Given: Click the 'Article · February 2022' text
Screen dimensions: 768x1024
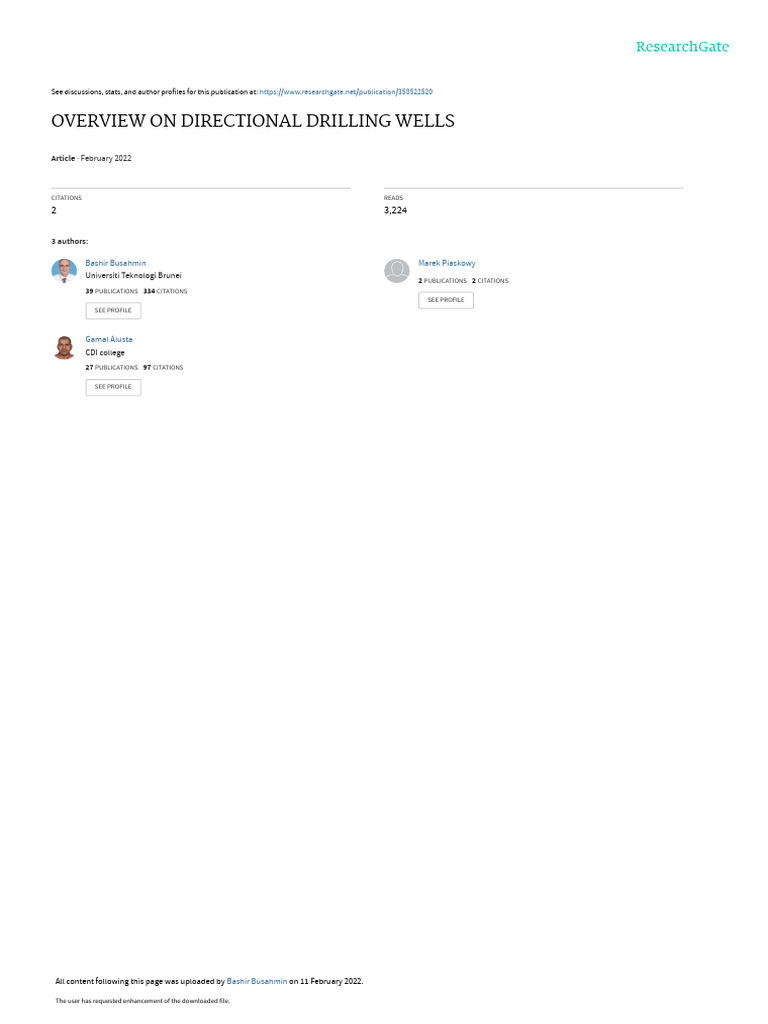Looking at the screenshot, I should 91,159.
